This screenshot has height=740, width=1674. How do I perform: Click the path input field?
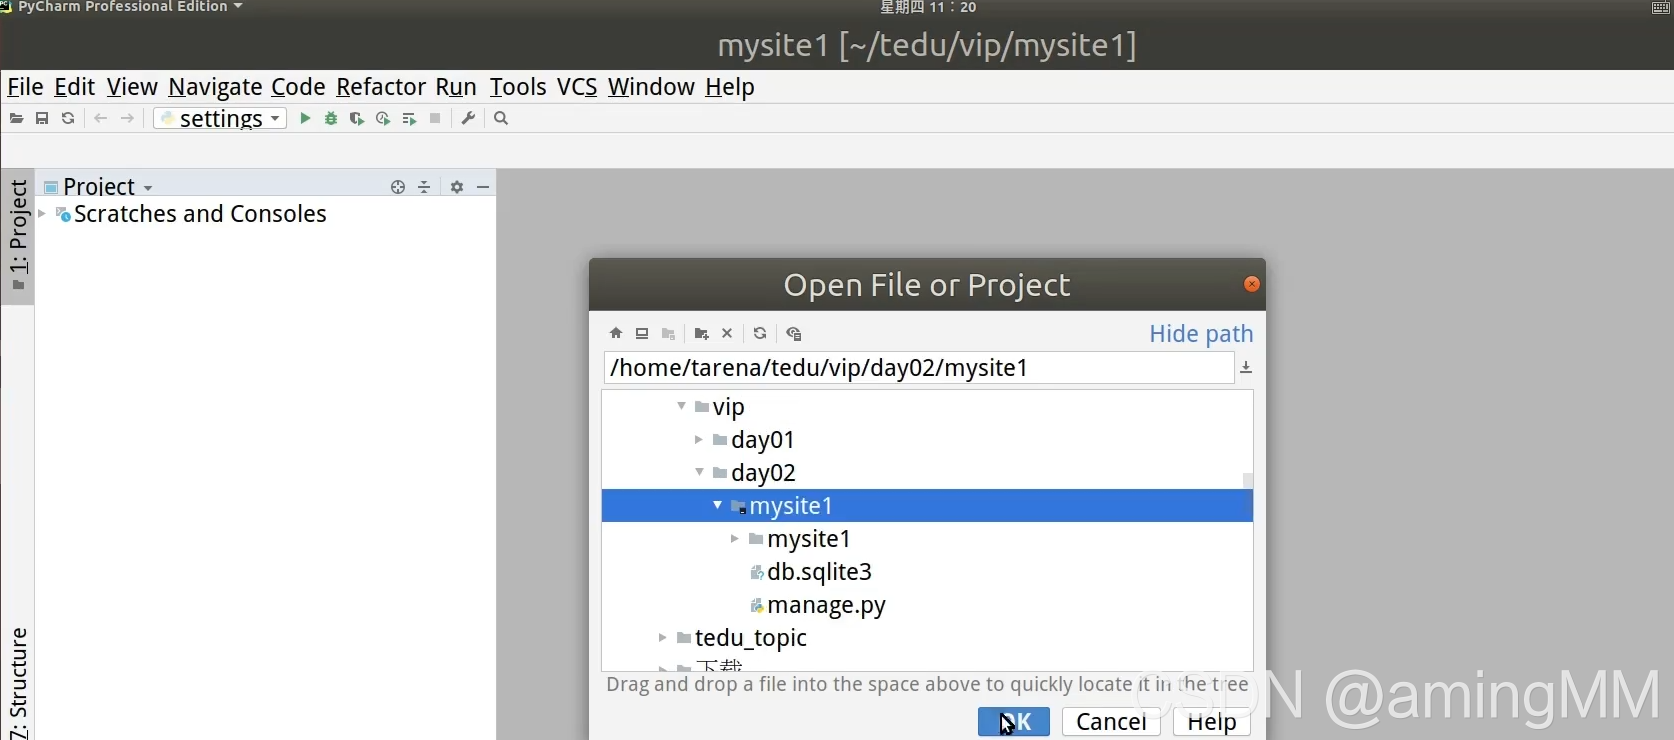[919, 368]
